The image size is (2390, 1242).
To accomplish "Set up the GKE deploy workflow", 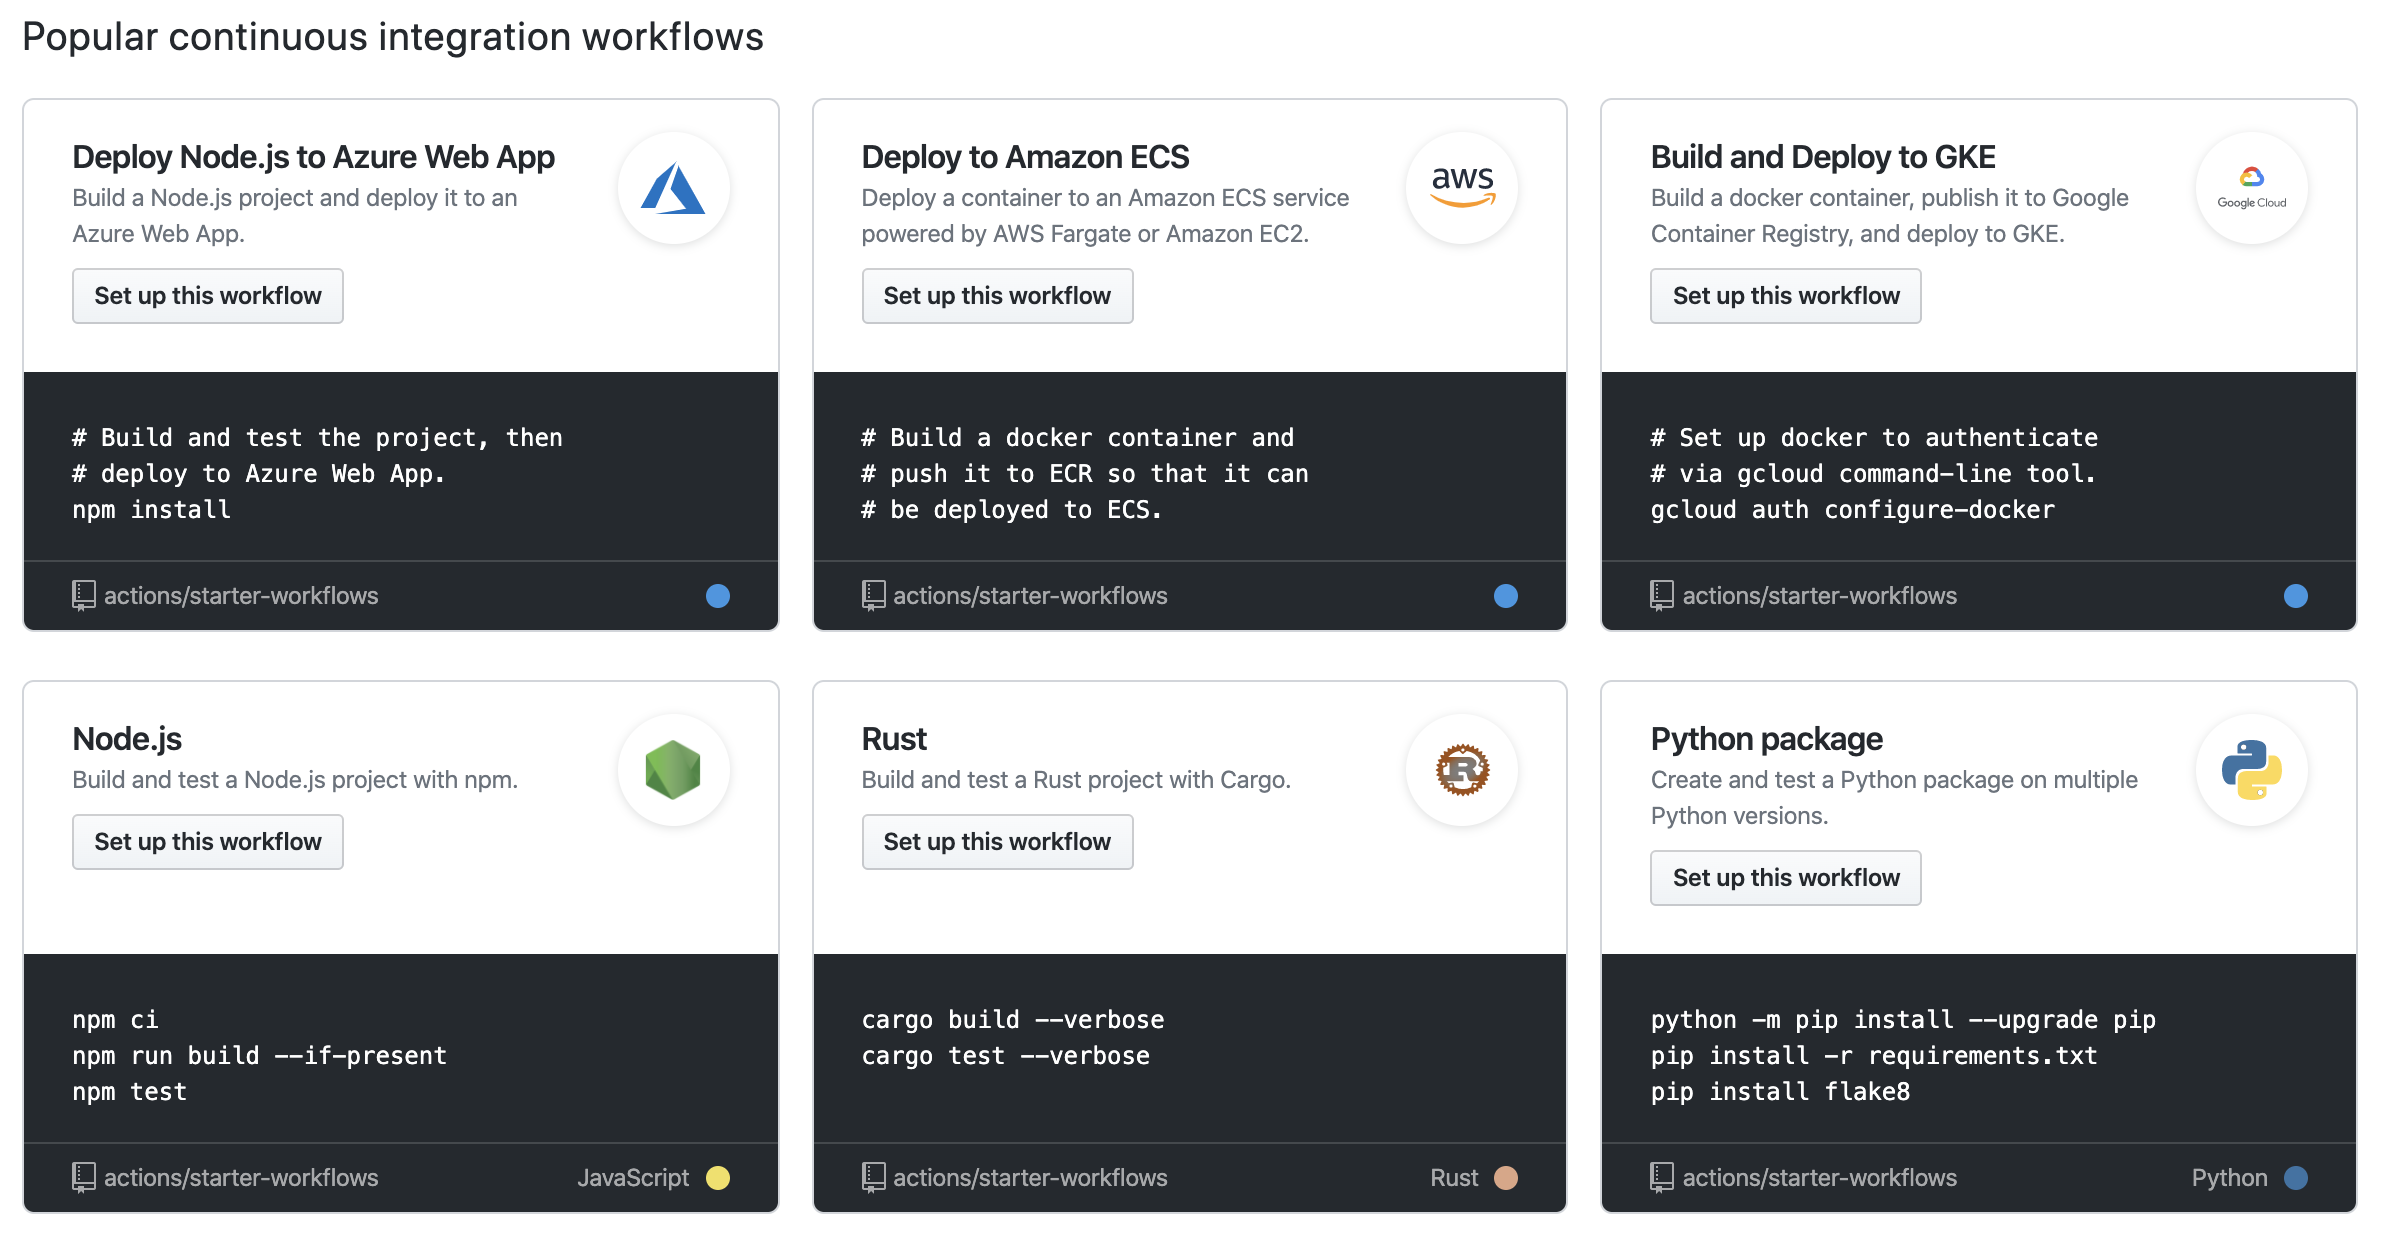I will click(1785, 296).
